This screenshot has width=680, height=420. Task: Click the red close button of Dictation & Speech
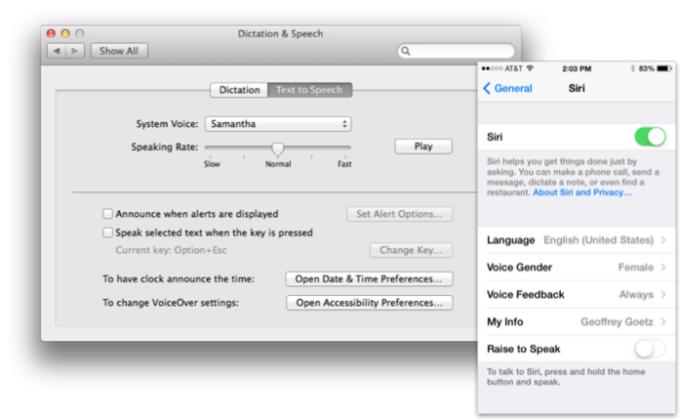coord(51,33)
